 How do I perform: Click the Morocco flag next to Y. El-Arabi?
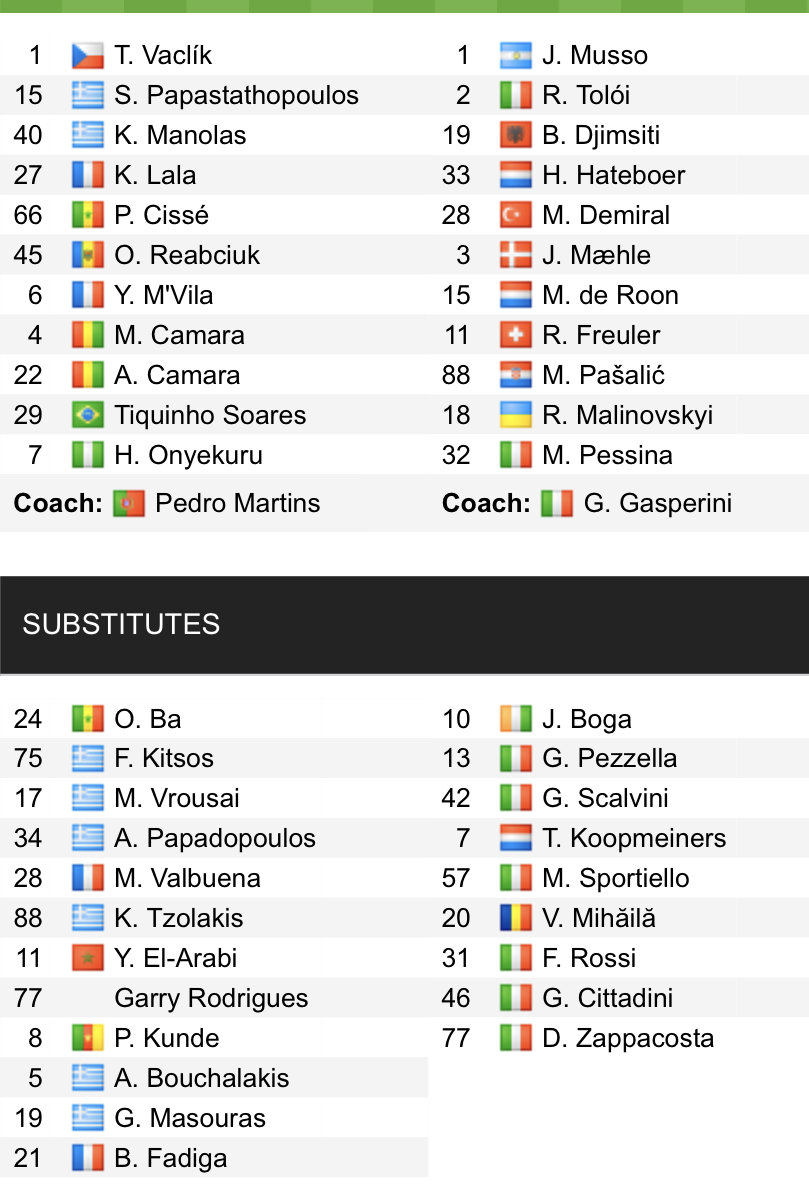pyautogui.click(x=88, y=958)
